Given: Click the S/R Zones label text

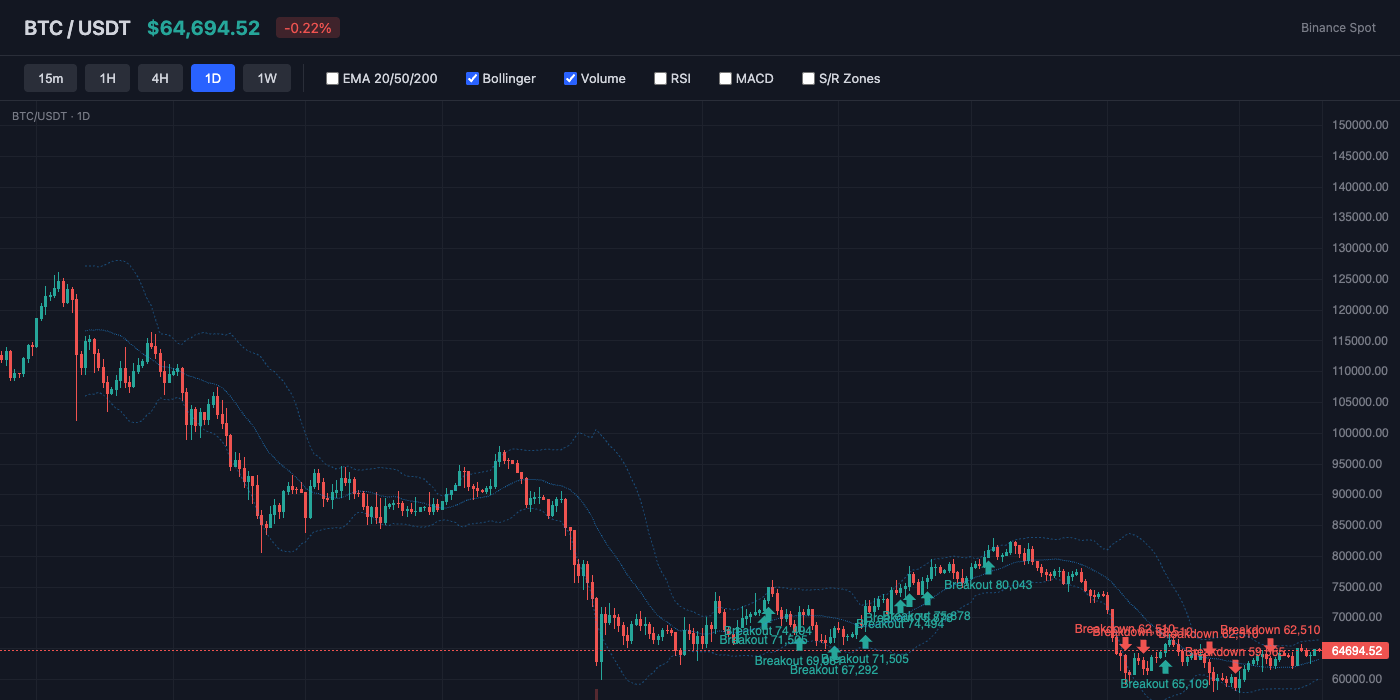Looking at the screenshot, I should 850,78.
